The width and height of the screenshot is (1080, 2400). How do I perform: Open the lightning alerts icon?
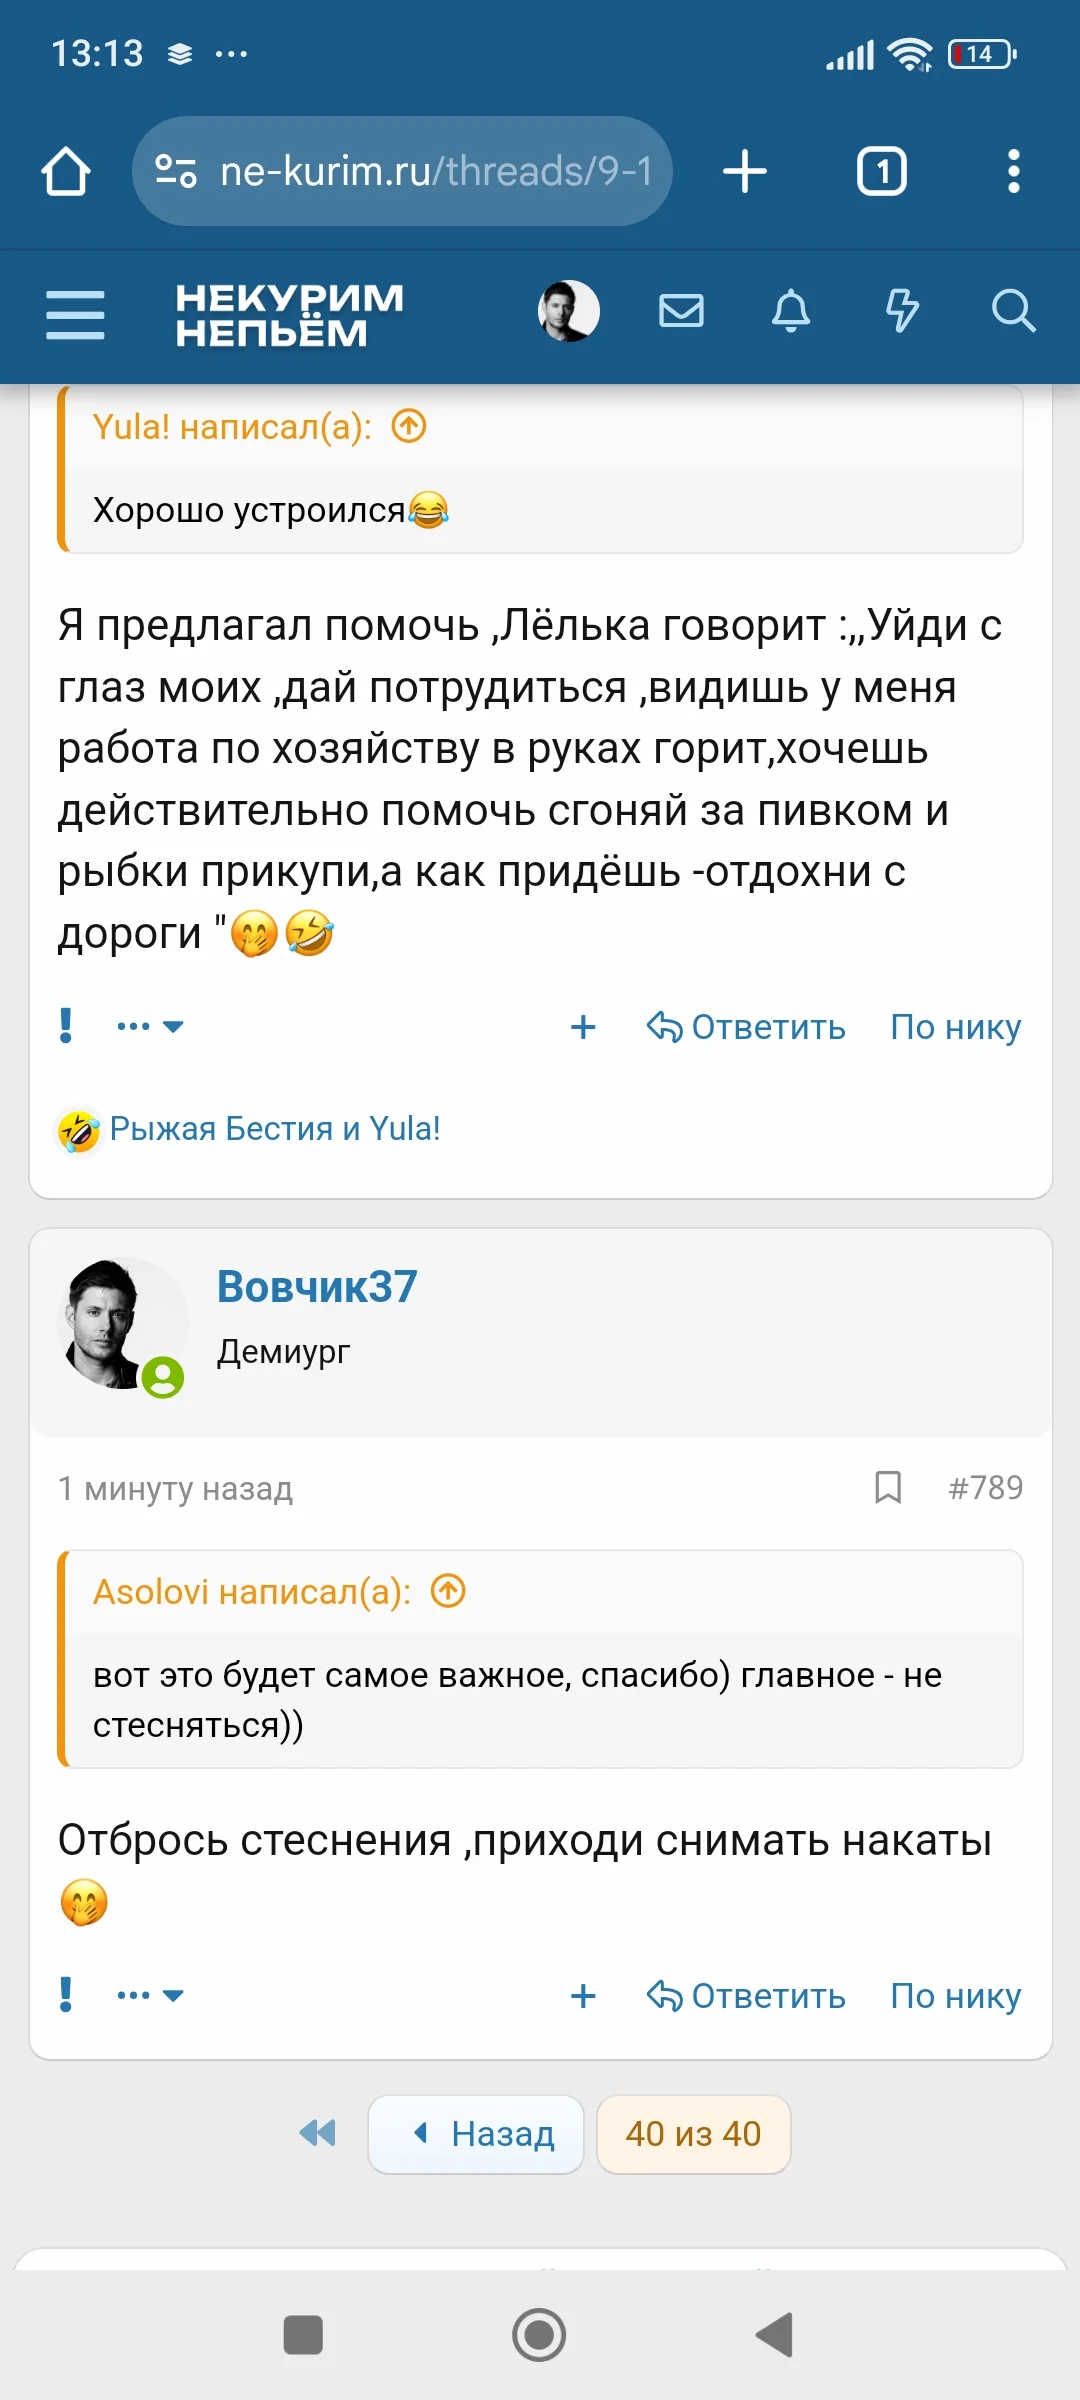pos(903,312)
